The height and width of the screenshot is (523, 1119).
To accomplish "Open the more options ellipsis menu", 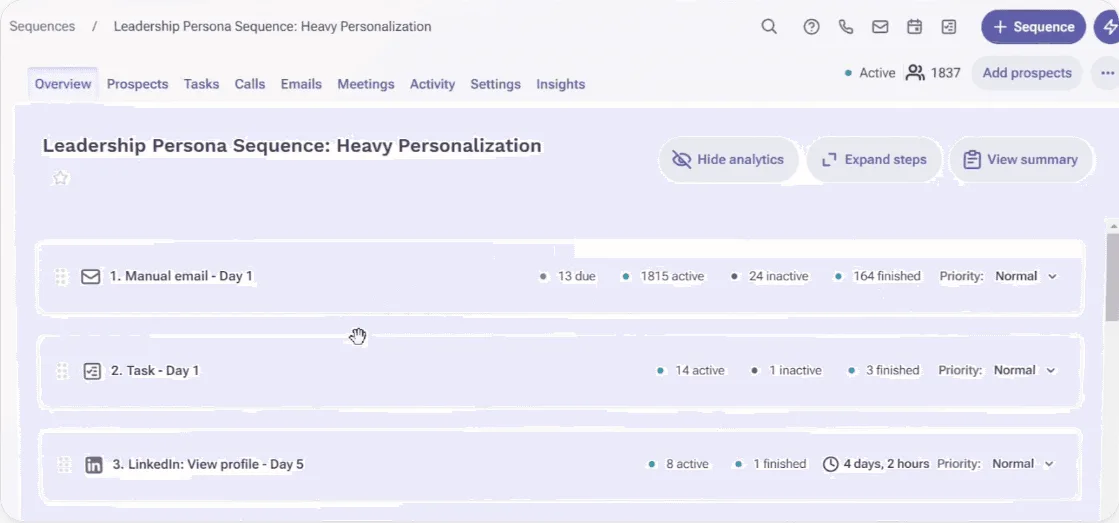I will coord(1107,73).
